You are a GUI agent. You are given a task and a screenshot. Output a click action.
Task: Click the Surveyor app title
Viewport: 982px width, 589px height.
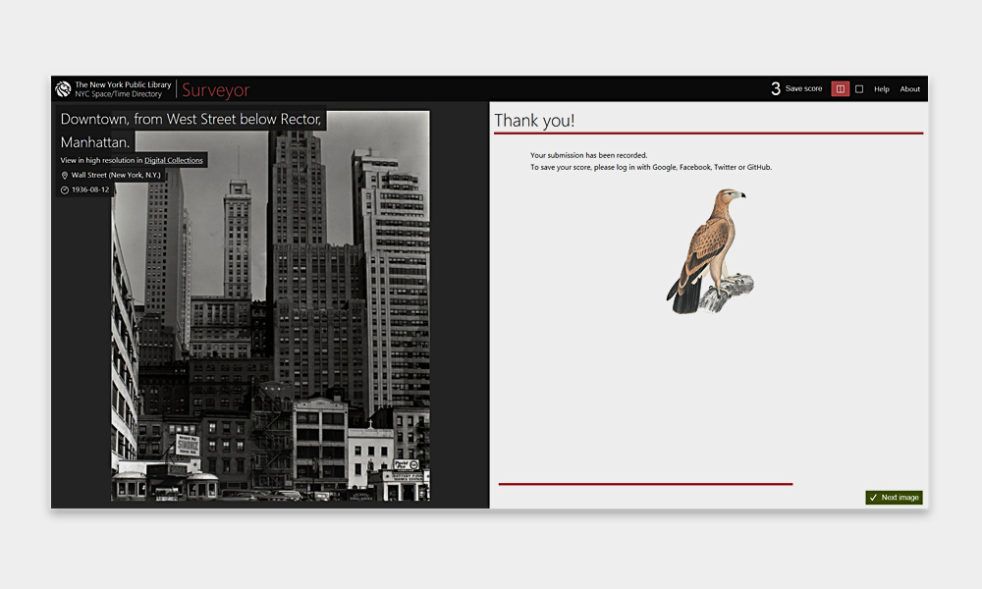tap(215, 90)
